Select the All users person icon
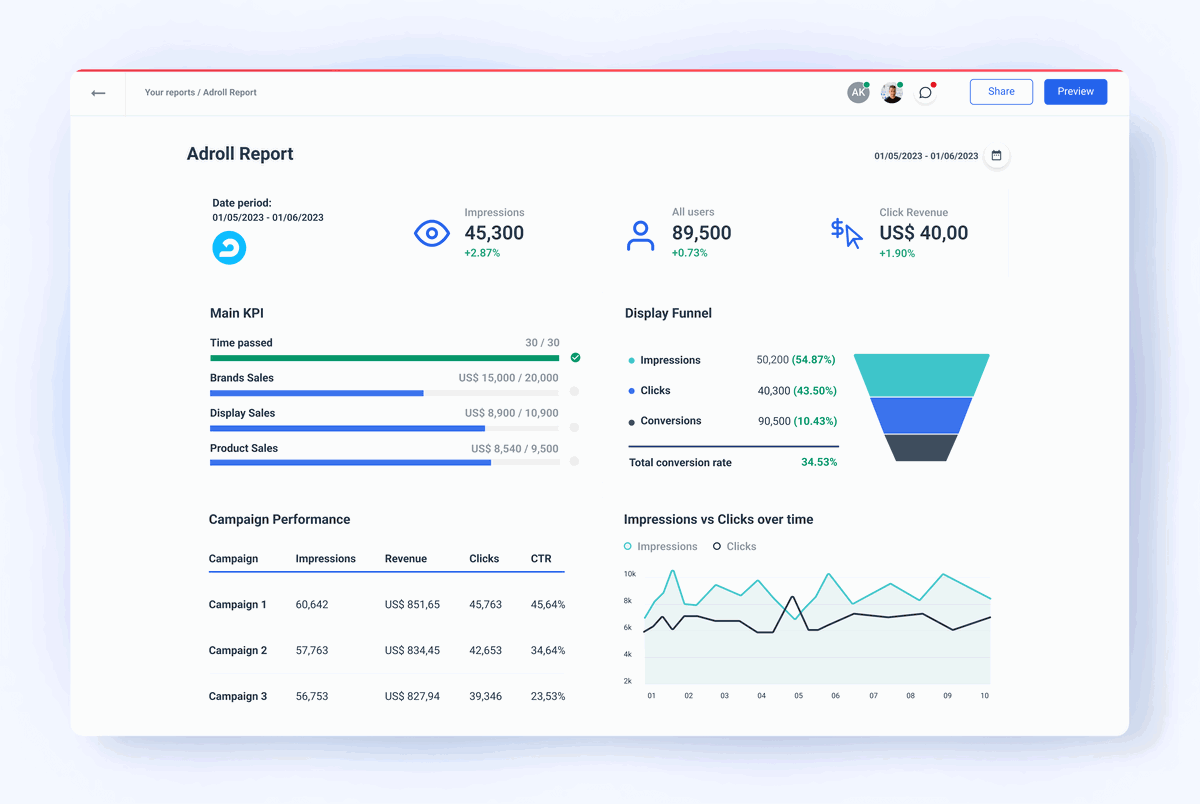The height and width of the screenshot is (804, 1200). (641, 233)
